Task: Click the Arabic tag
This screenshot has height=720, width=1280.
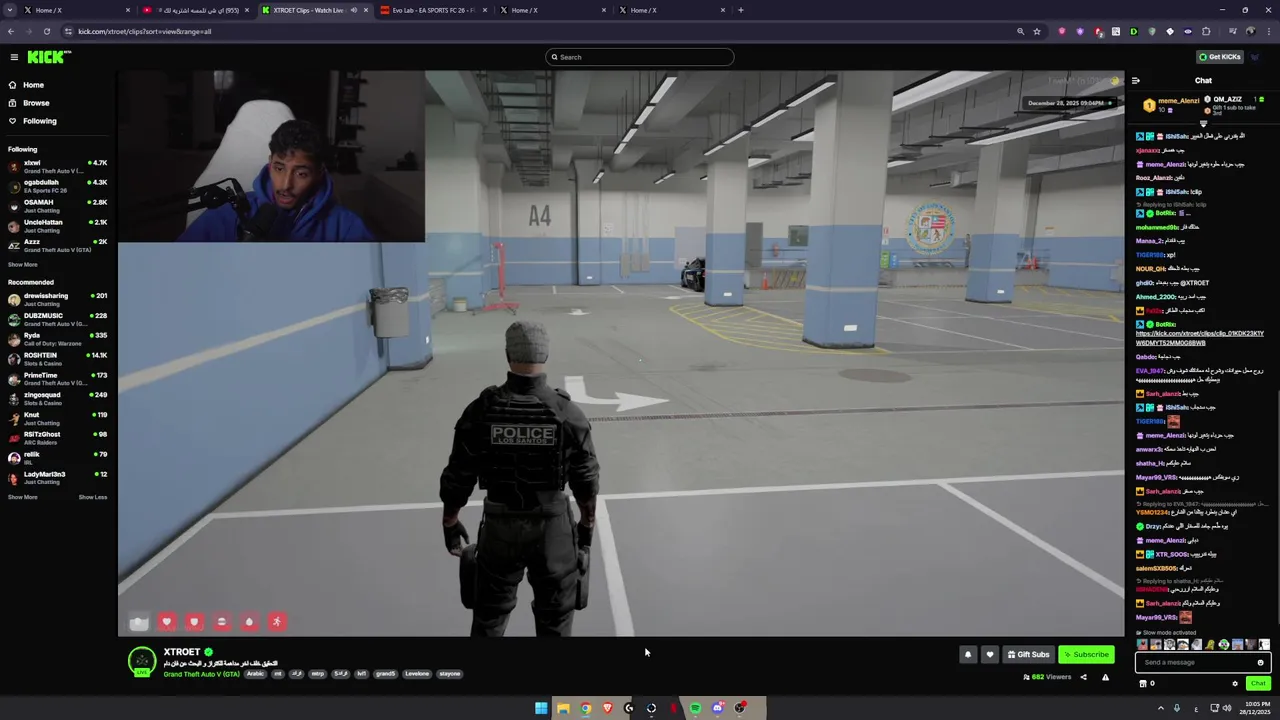Action: pos(256,674)
